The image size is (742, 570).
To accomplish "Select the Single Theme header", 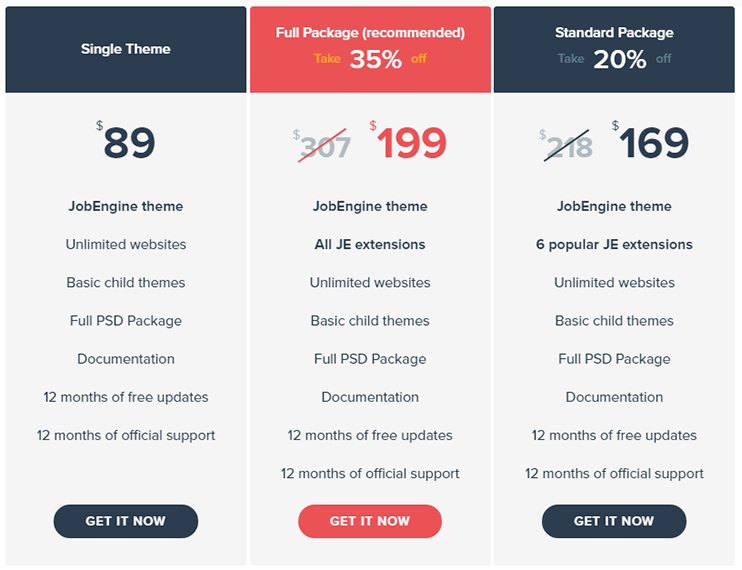I will [x=126, y=49].
